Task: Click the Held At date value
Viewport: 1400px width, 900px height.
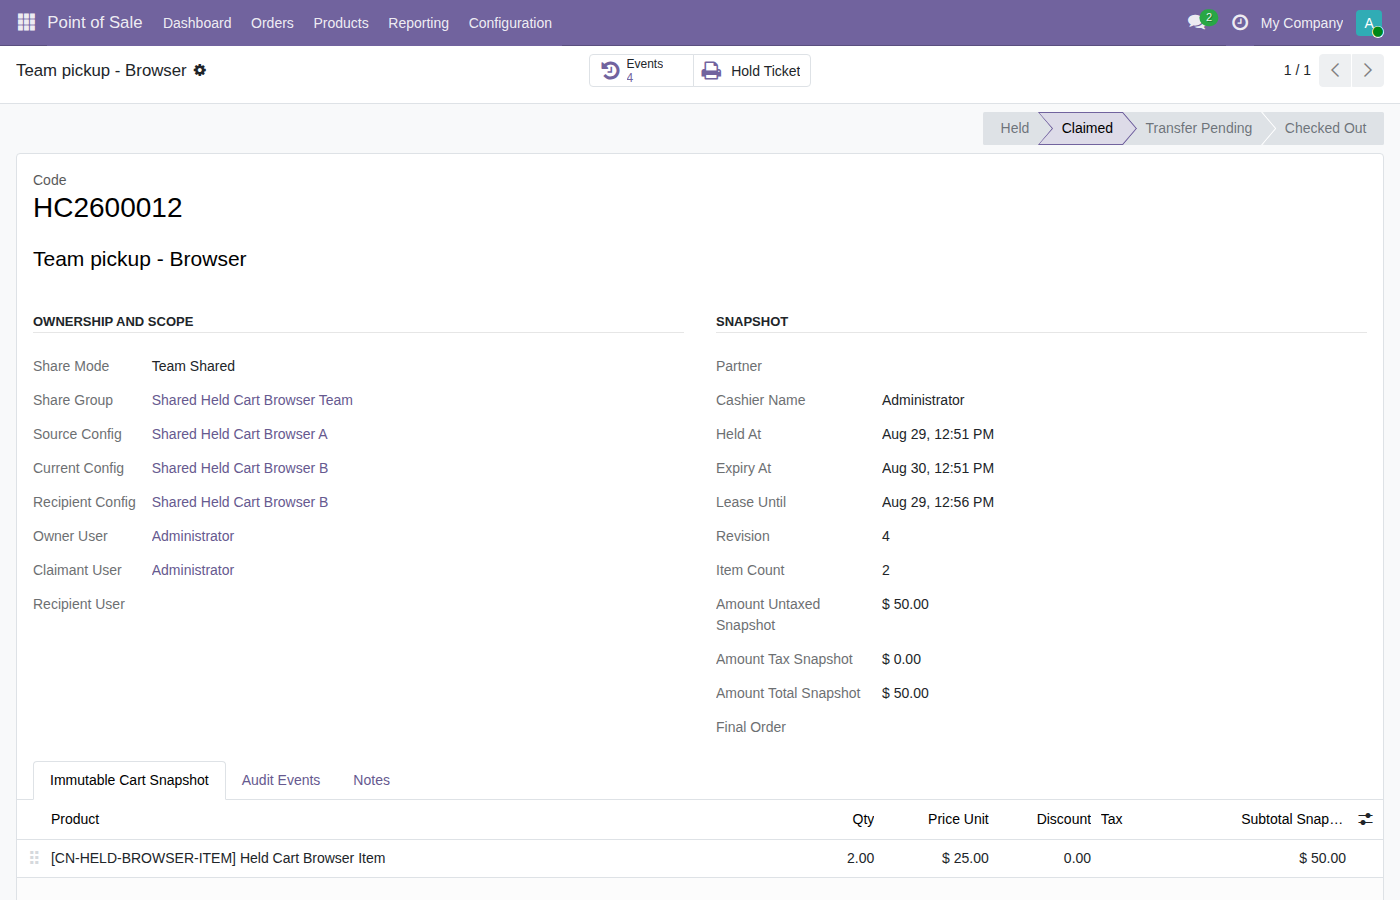Action: [x=938, y=434]
